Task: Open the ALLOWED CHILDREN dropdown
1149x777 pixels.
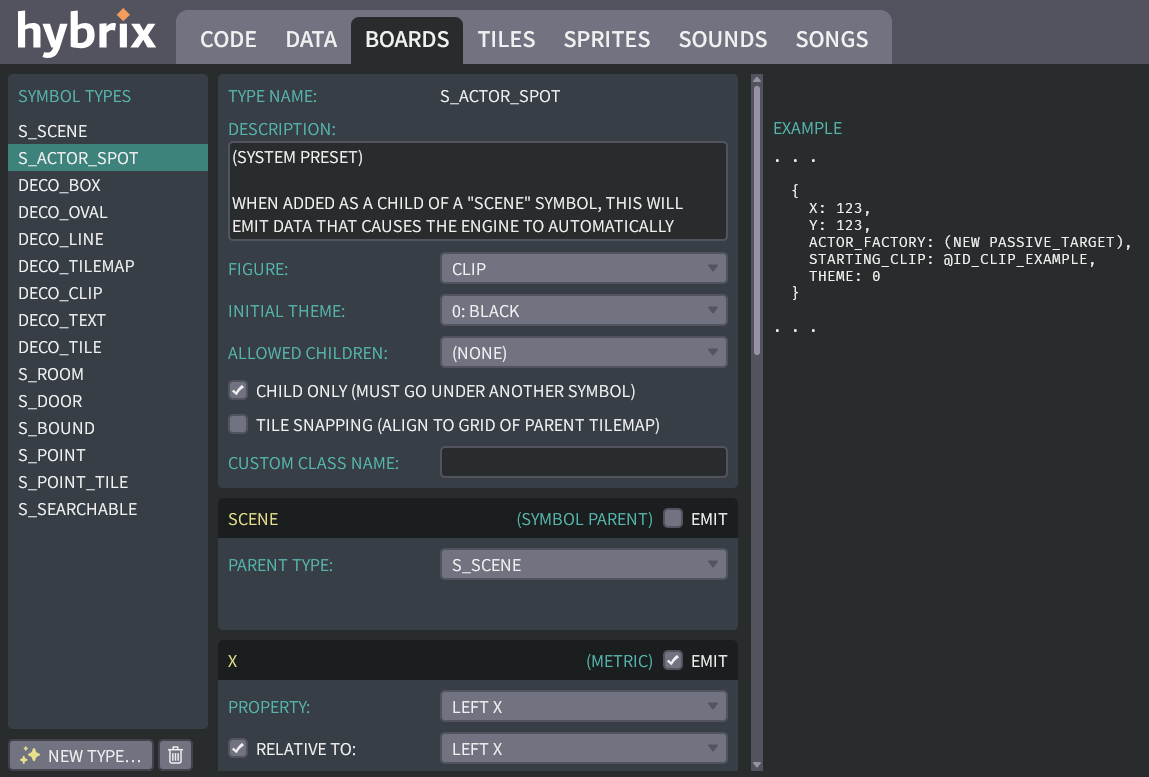Action: 583,352
